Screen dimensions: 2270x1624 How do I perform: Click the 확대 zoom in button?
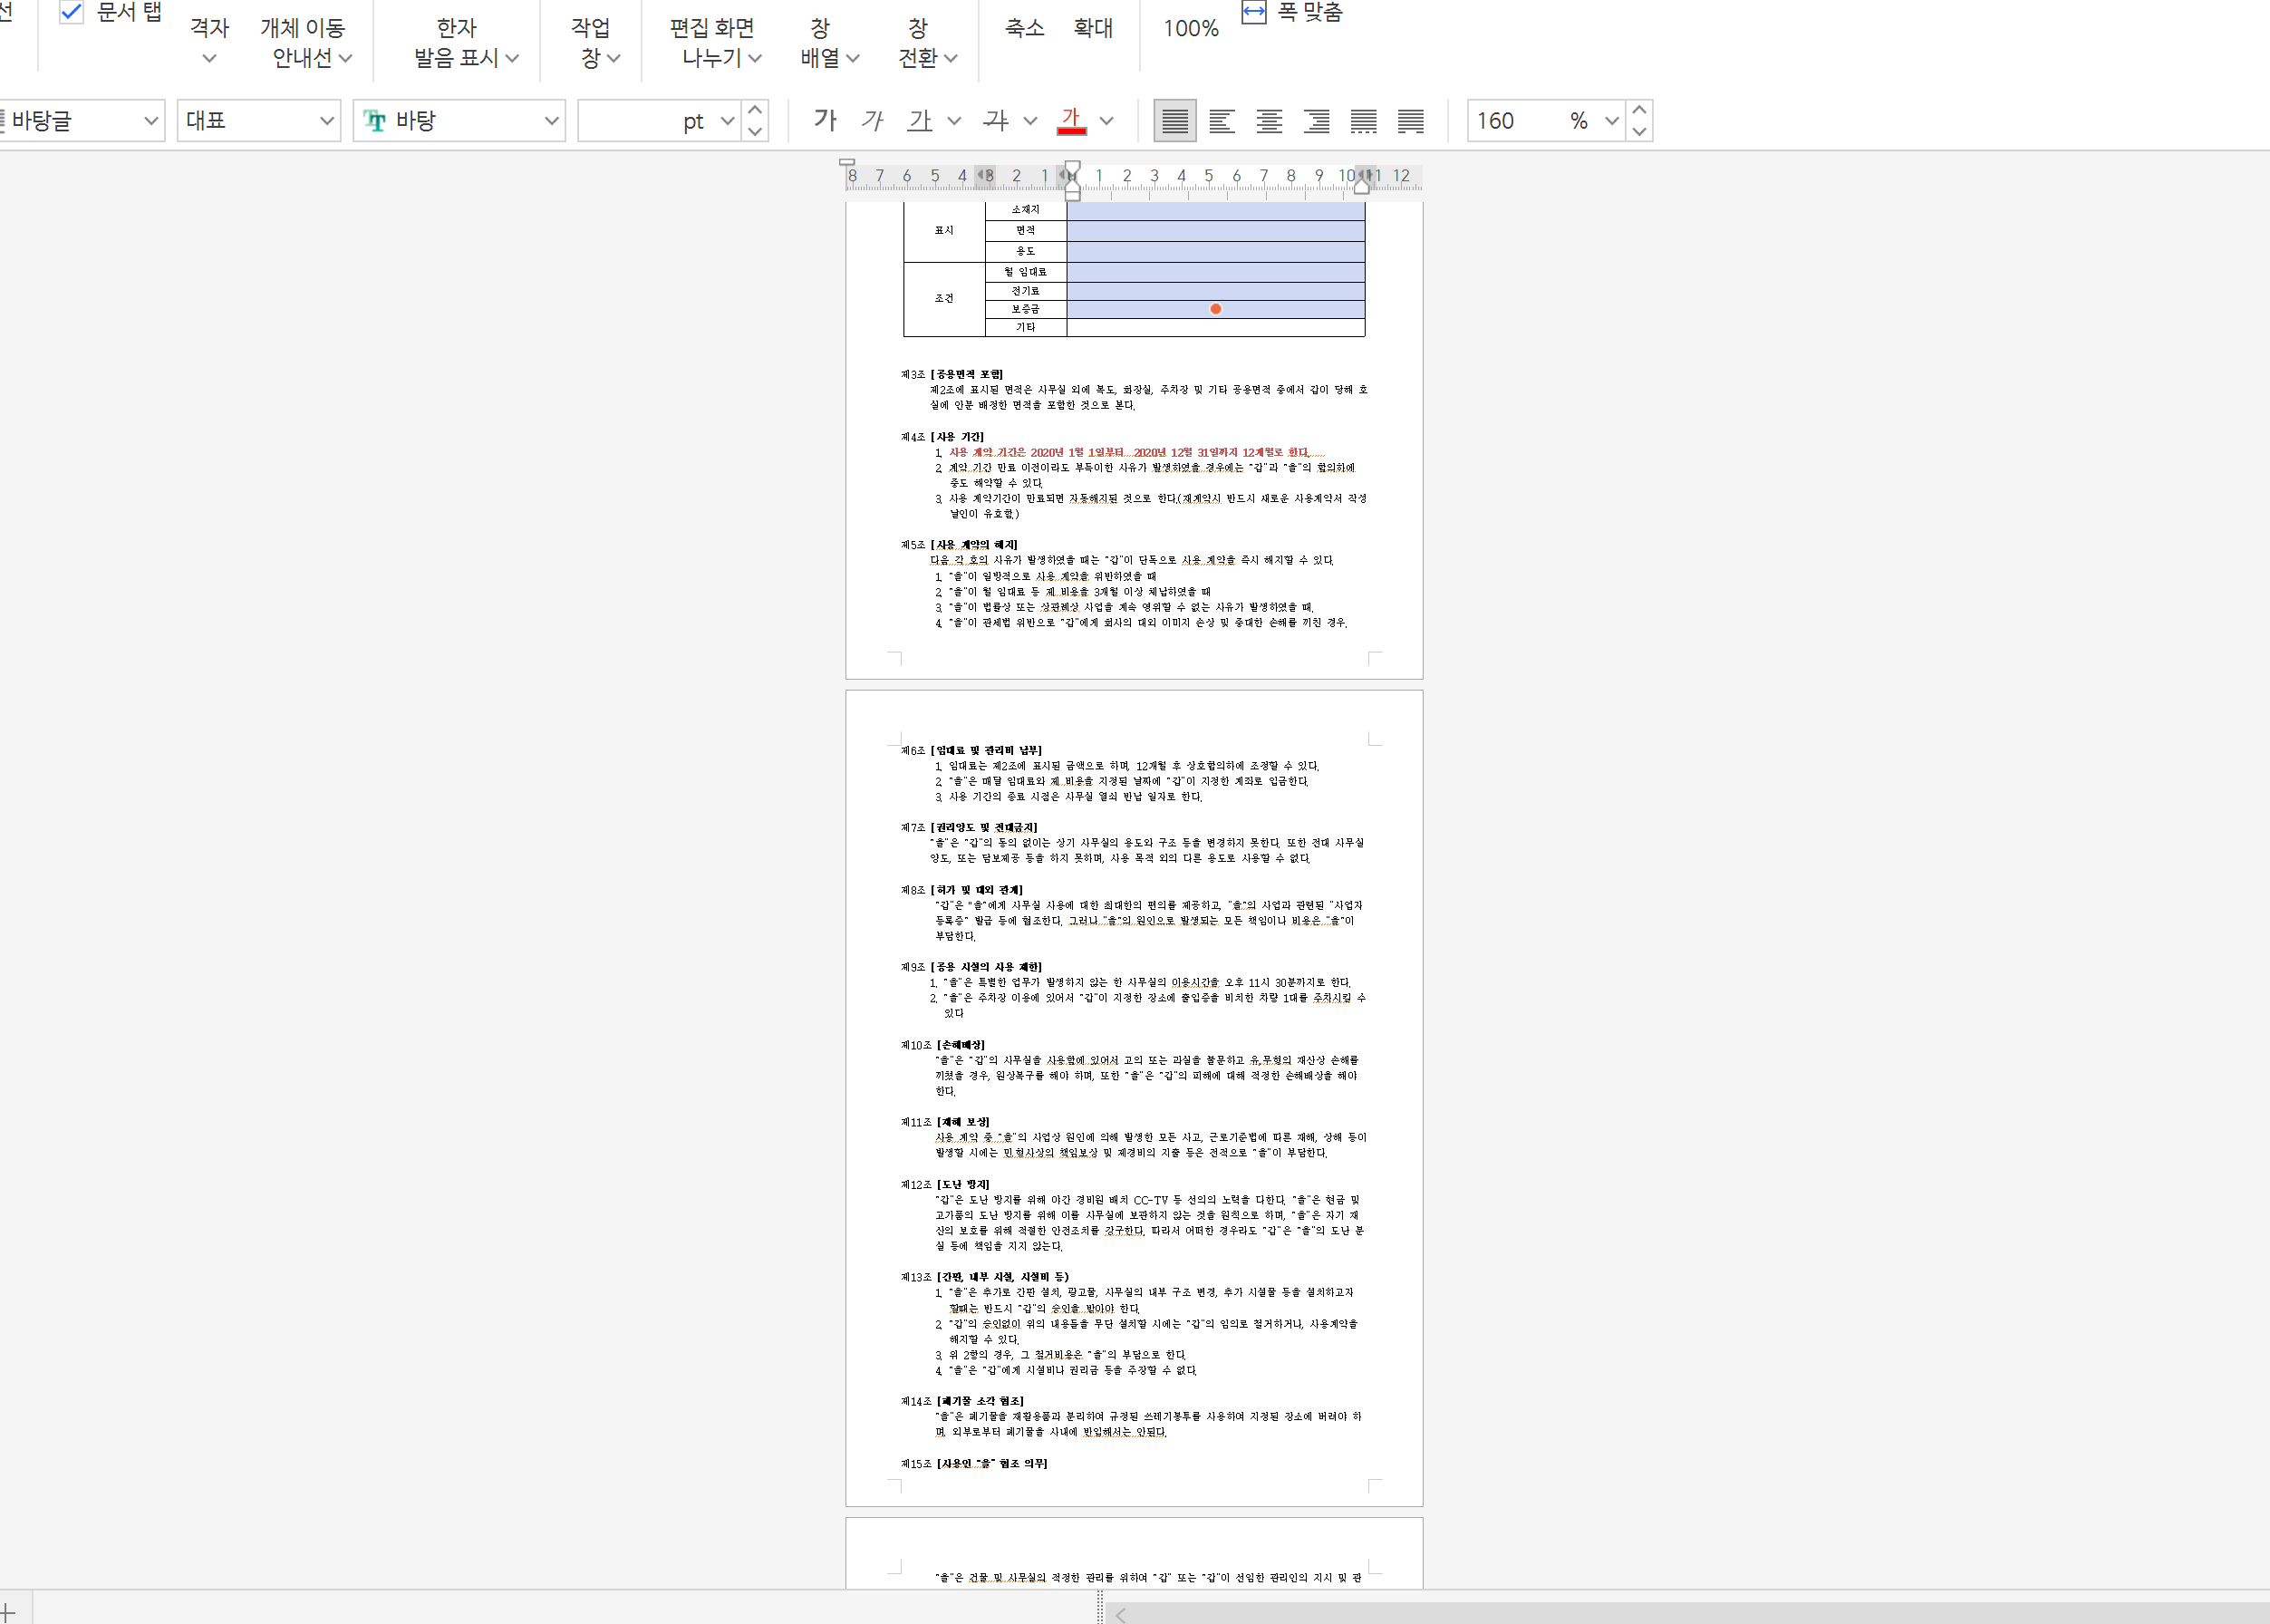pos(1093,28)
